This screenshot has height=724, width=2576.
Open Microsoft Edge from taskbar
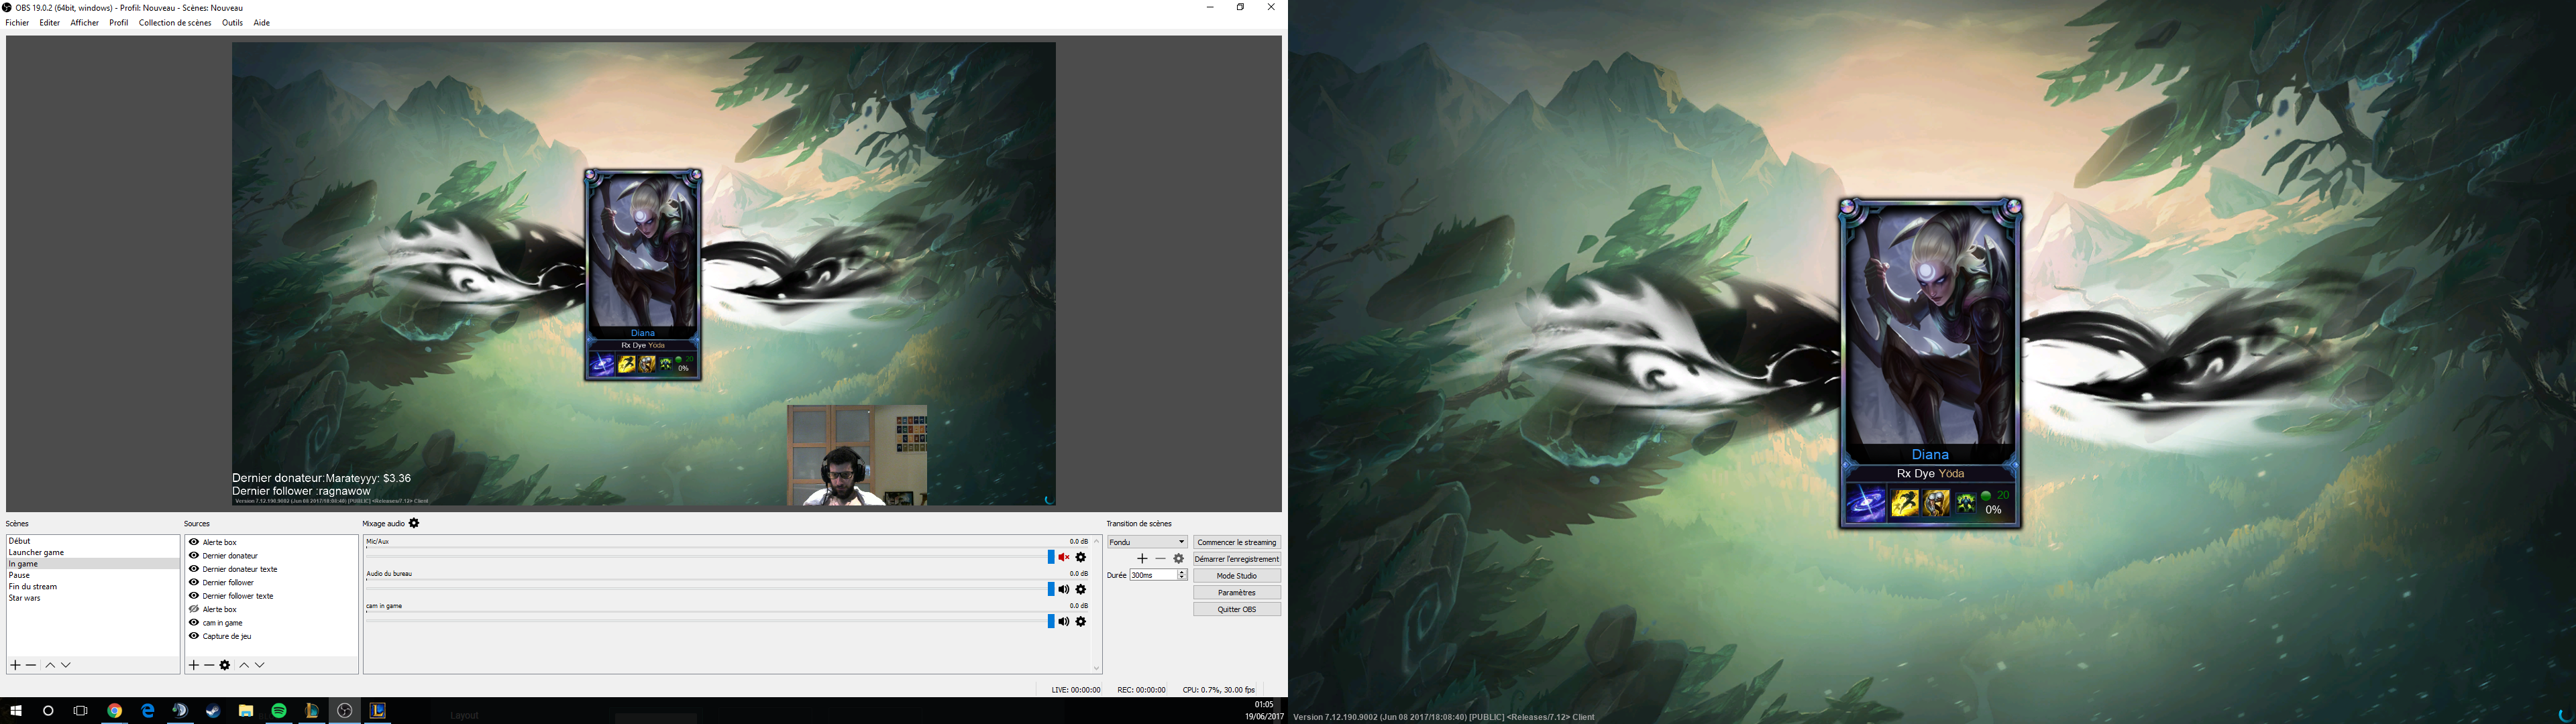tap(148, 711)
